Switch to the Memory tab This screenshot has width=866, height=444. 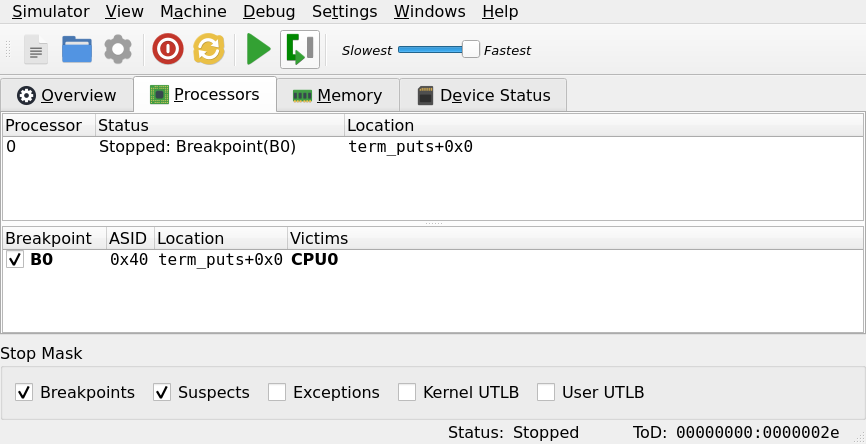pos(338,96)
